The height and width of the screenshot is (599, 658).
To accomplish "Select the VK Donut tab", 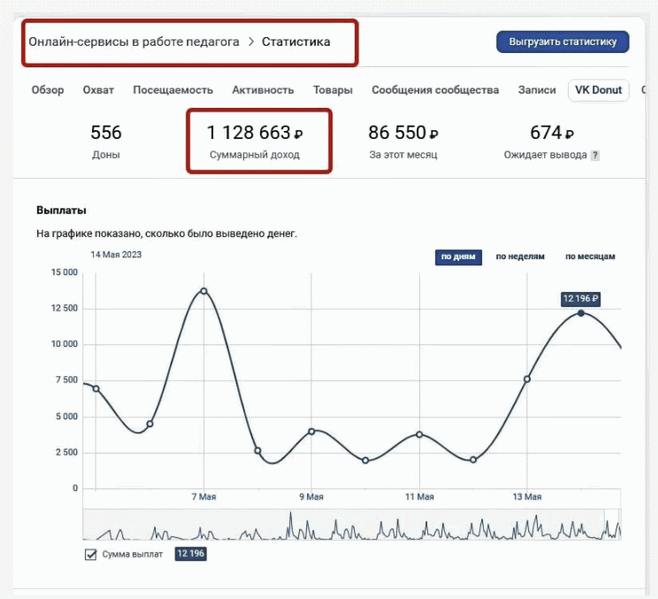I will tap(597, 90).
